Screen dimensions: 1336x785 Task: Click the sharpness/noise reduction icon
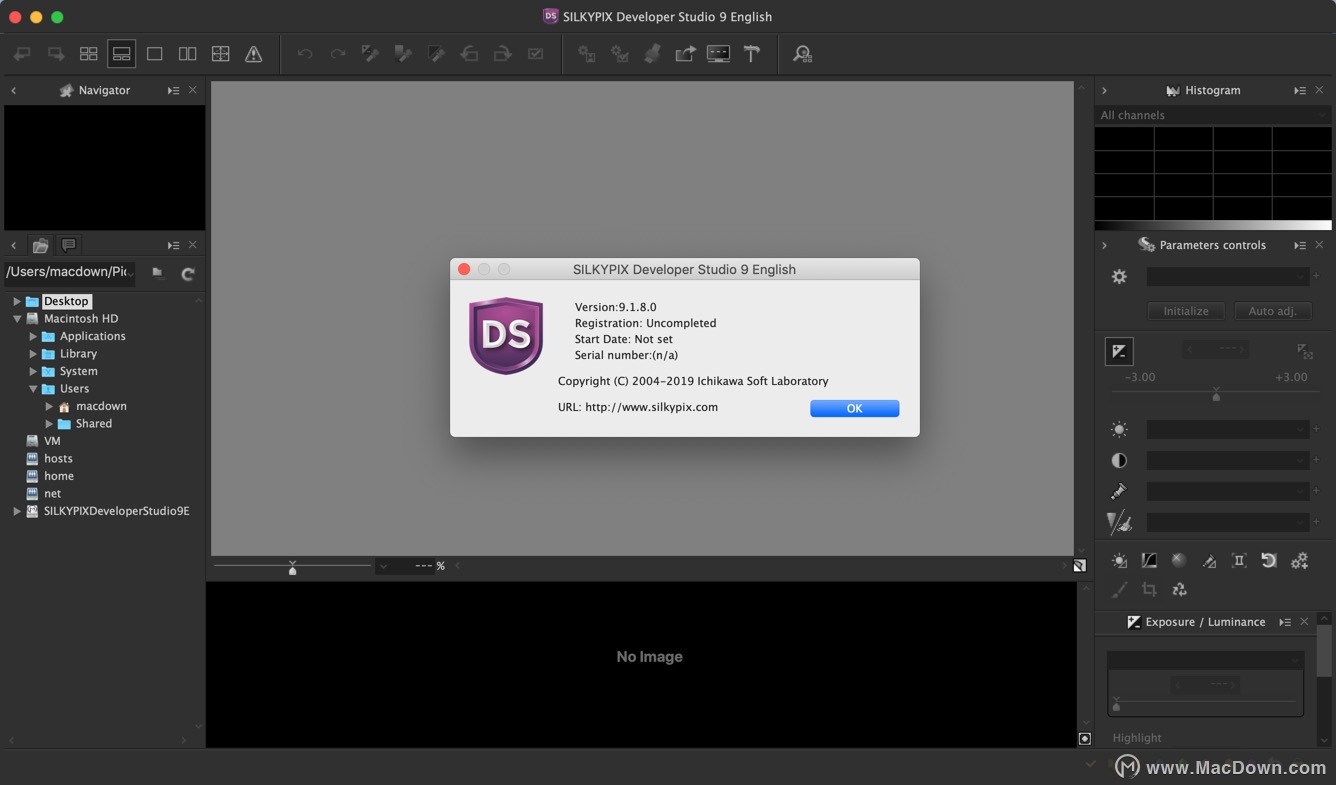tap(1119, 522)
